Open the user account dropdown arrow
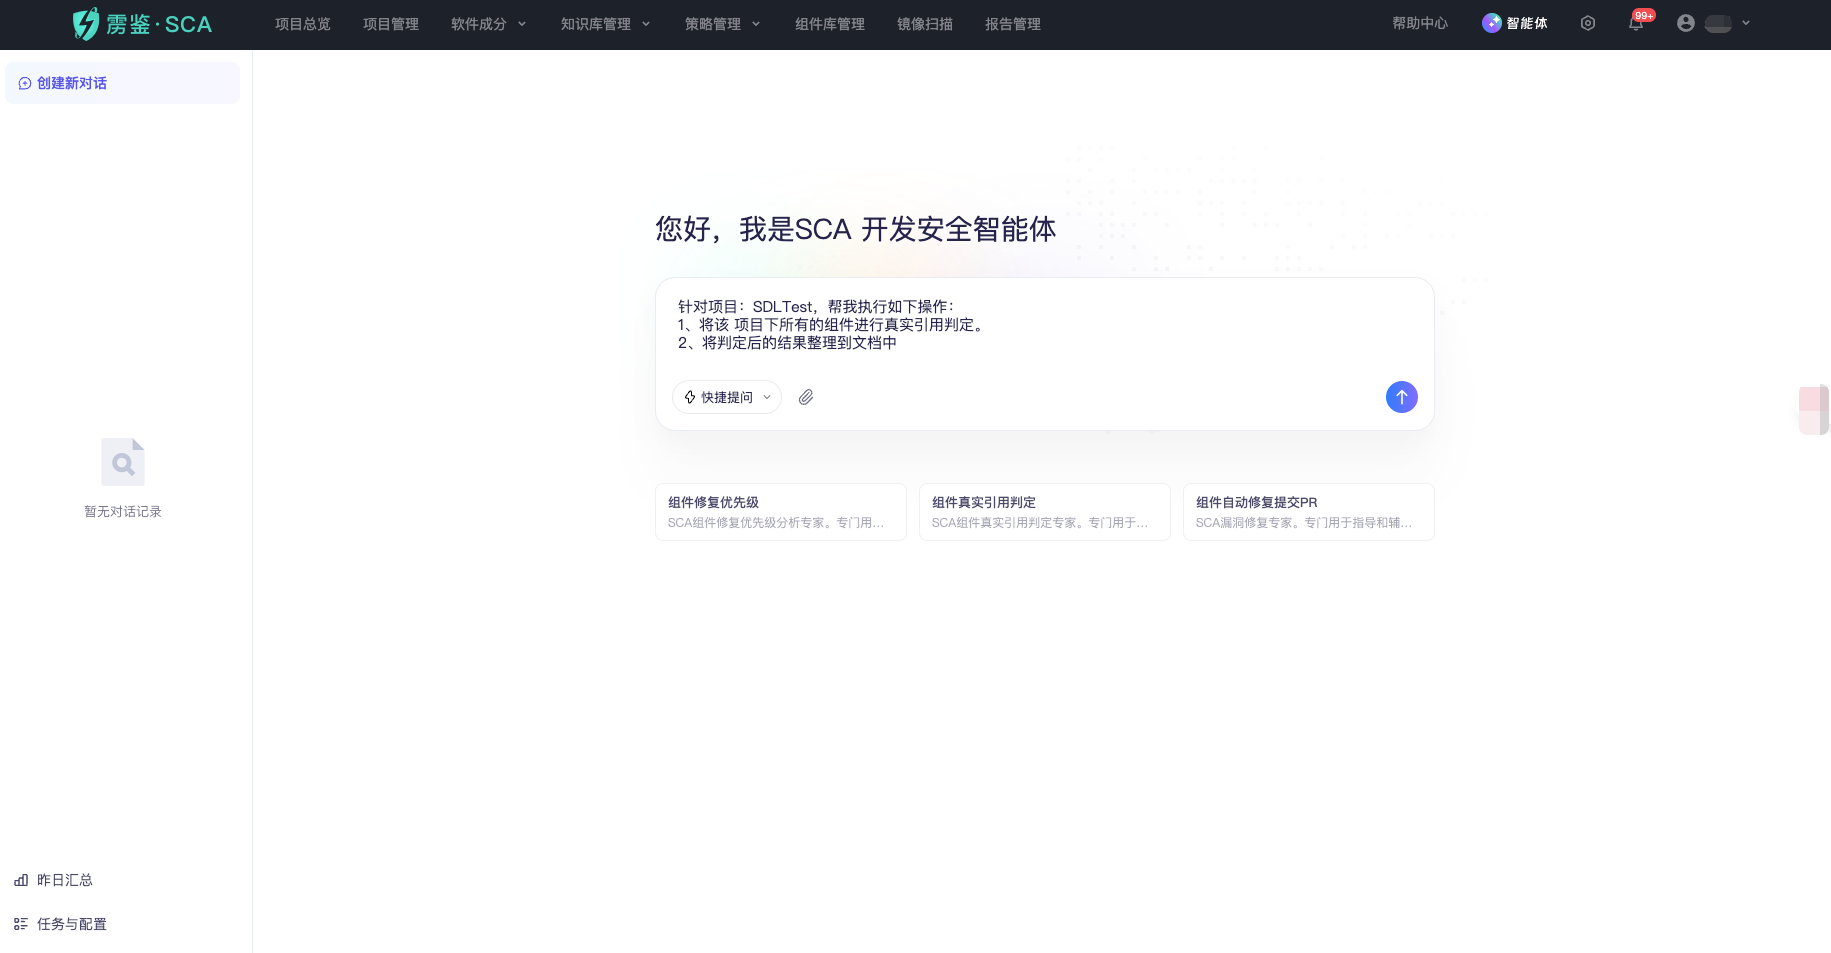This screenshot has height=953, width=1831. point(1746,23)
